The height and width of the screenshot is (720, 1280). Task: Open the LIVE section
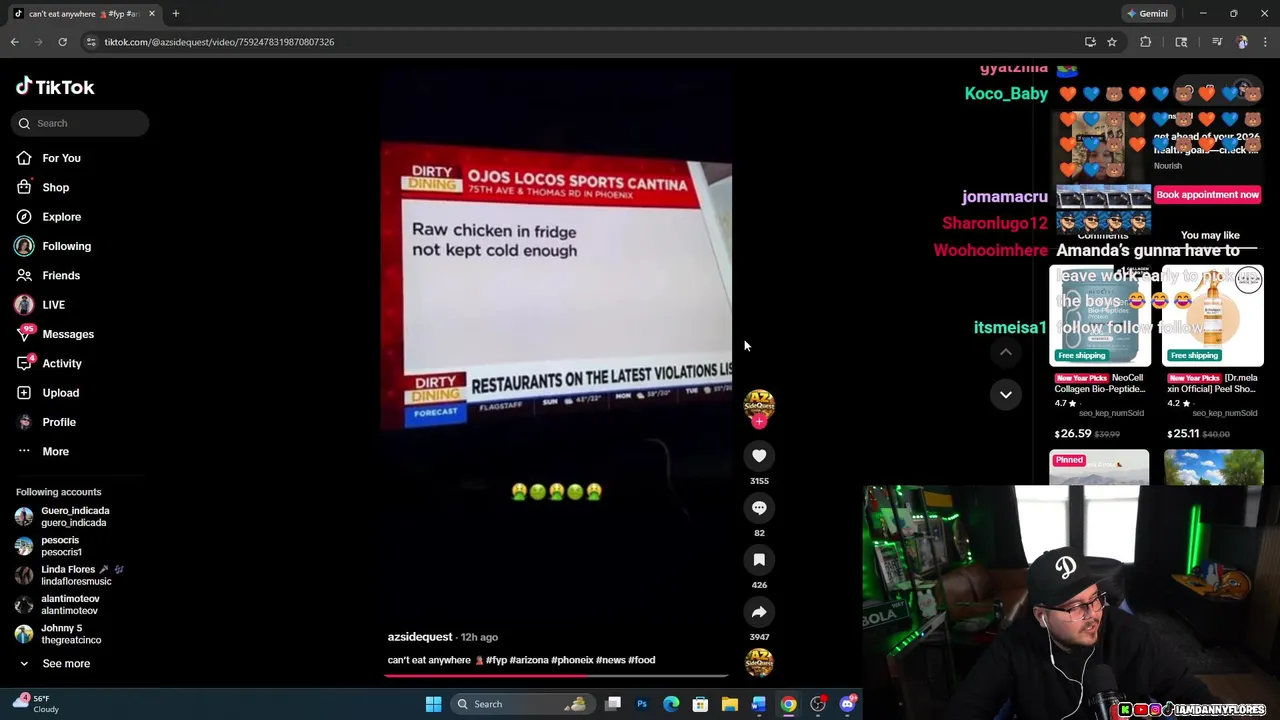point(53,305)
